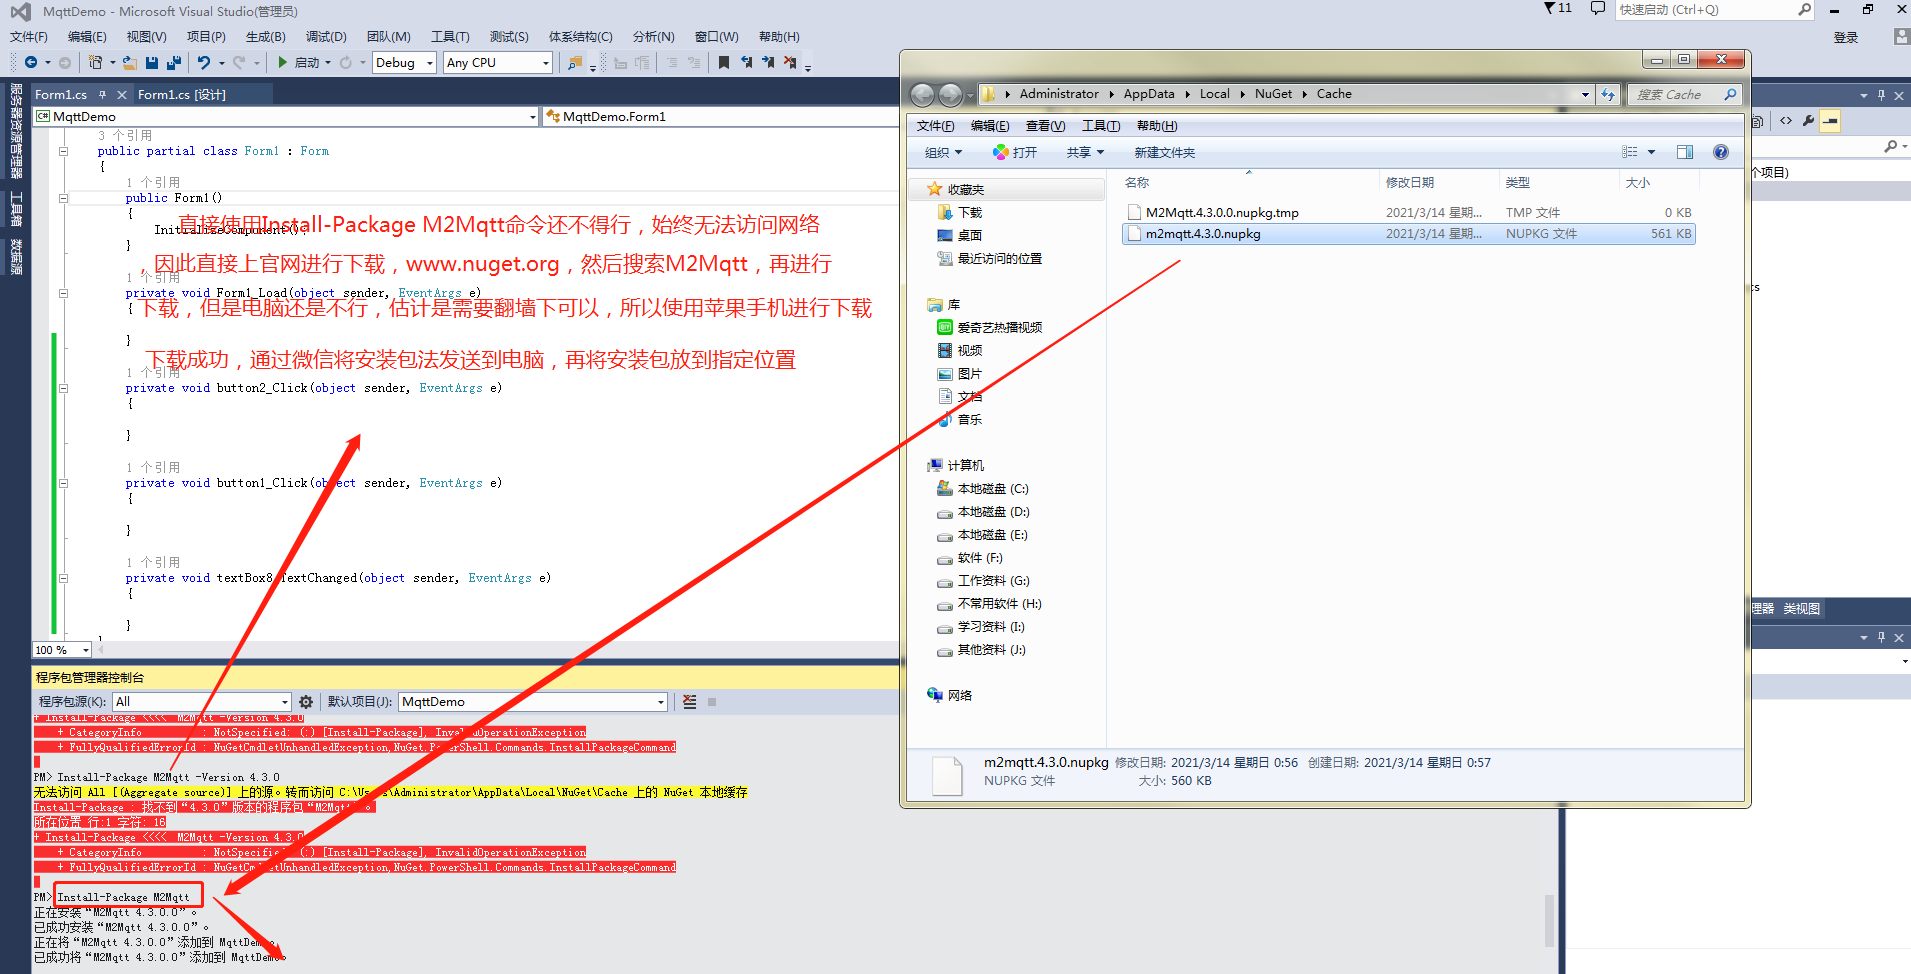Screen dimensions: 1911x974
Task: Click the Undo icon in the toolbar
Action: [204, 63]
